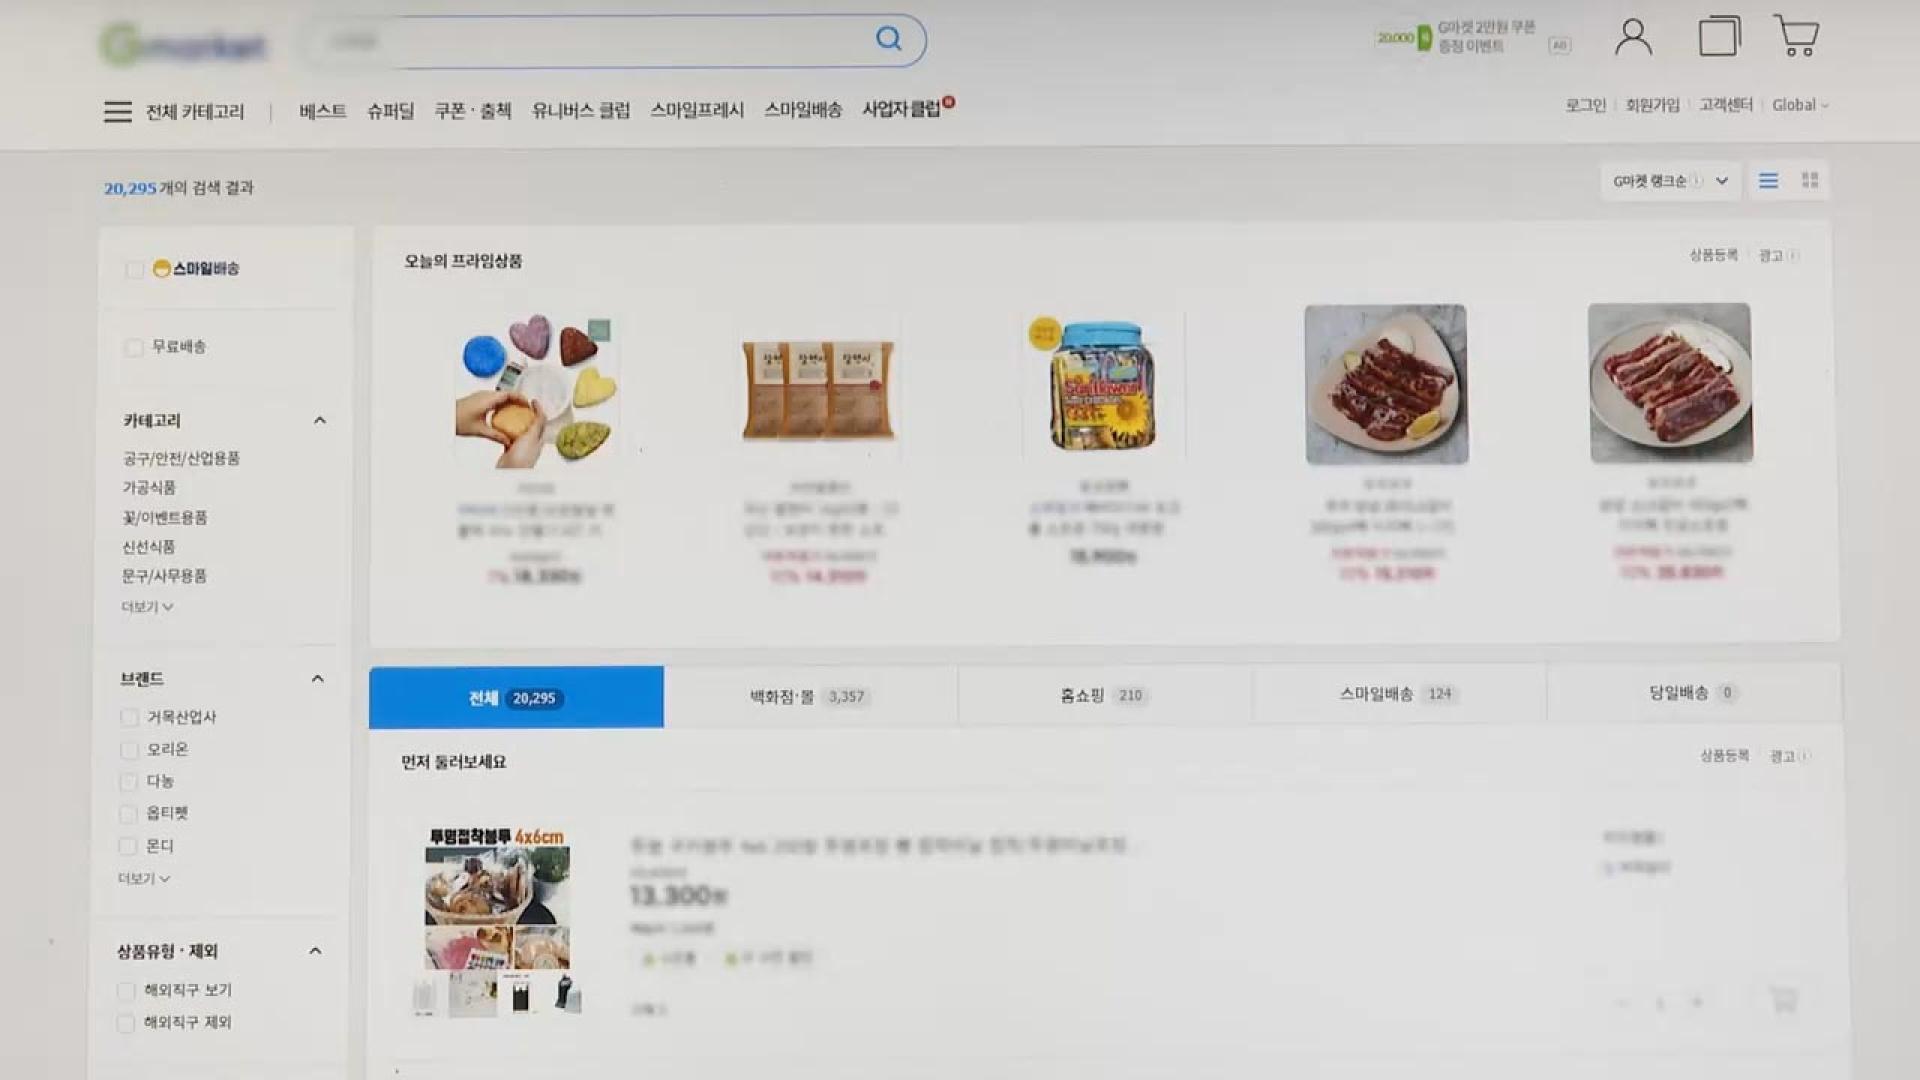The width and height of the screenshot is (1920, 1080).
Task: Open the sunflower seed jar product thumbnail
Action: (1103, 385)
